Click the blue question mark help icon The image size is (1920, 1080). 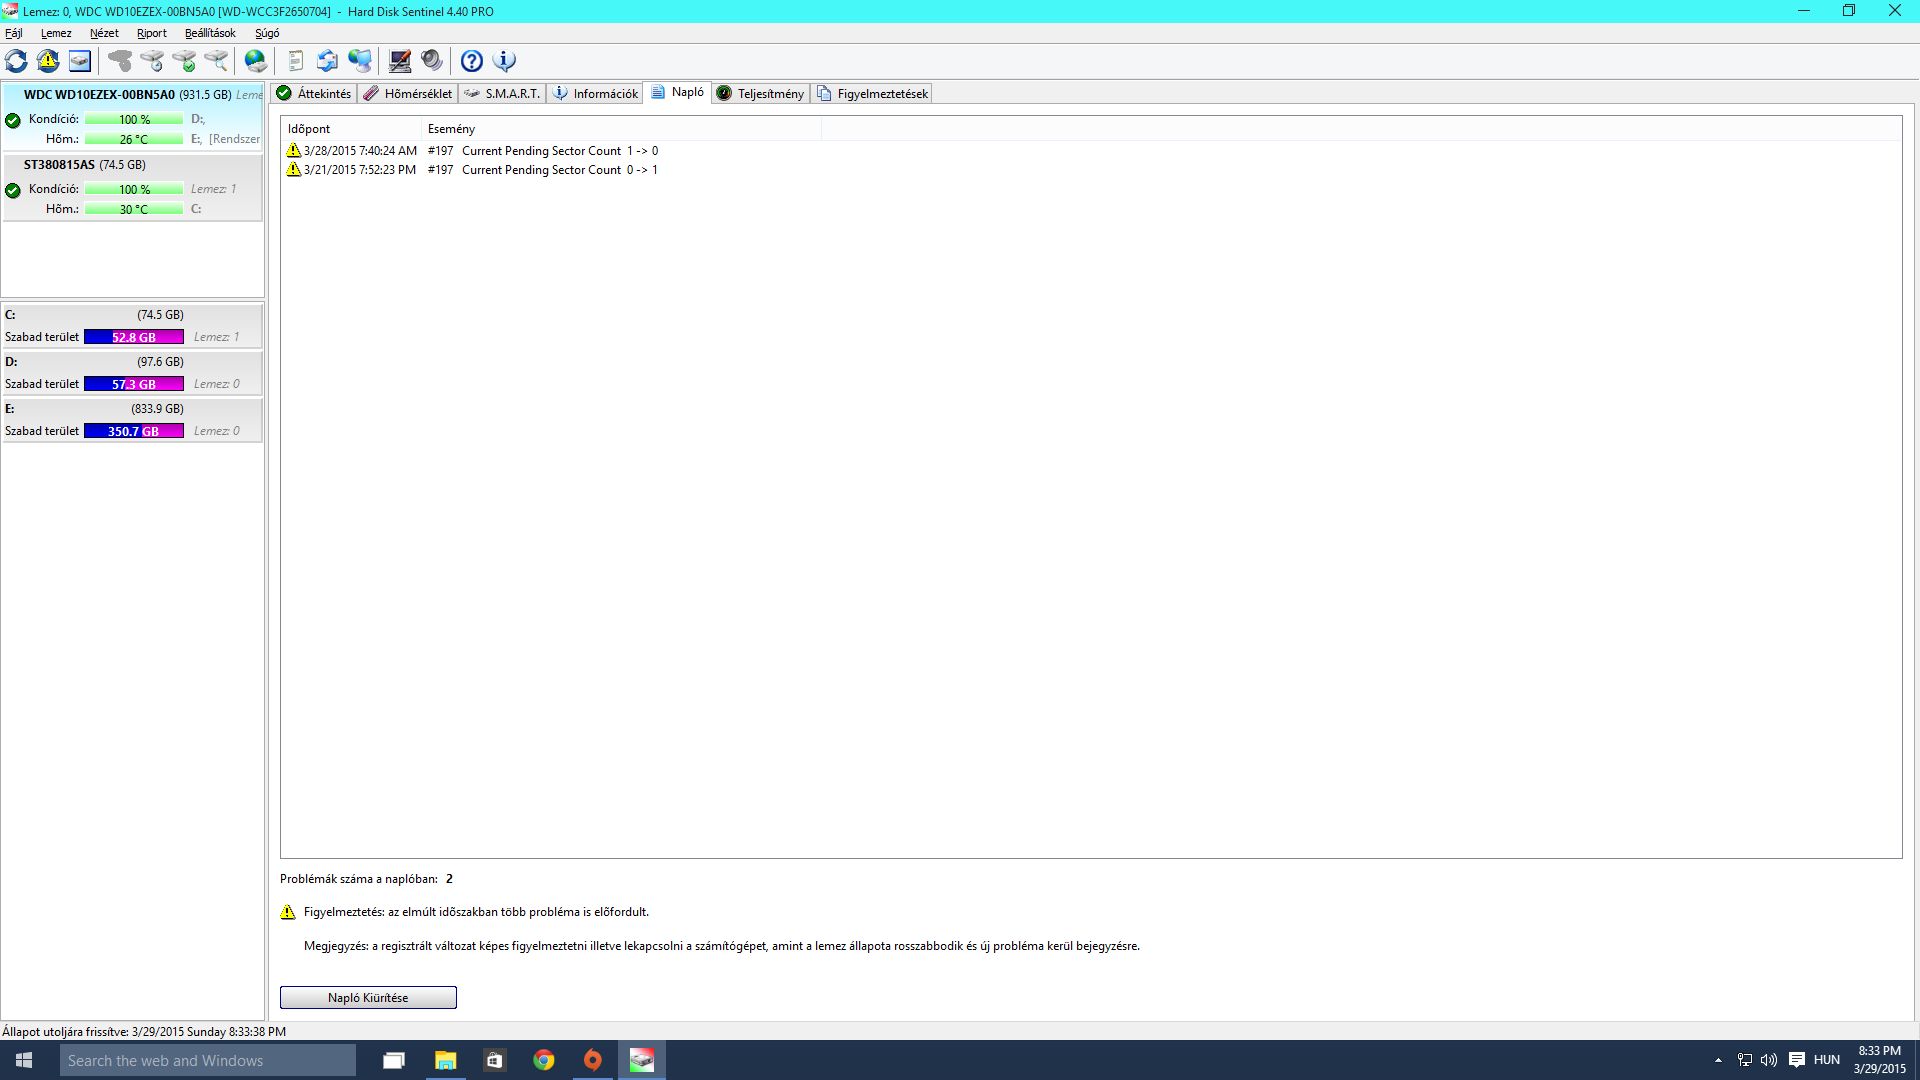pos(472,61)
